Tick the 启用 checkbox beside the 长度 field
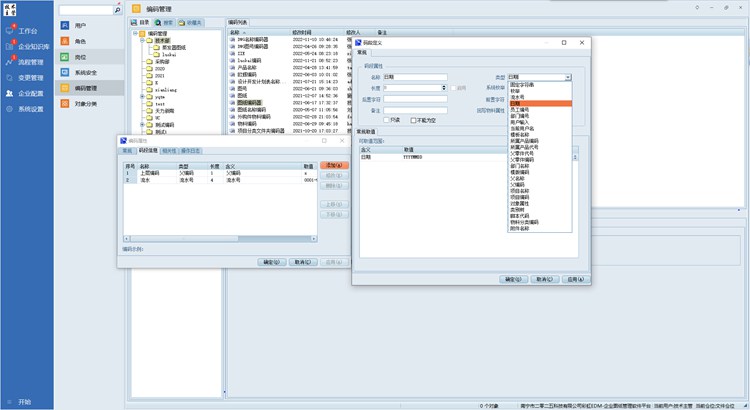Image resolution: width=750 pixels, height=410 pixels. point(454,87)
